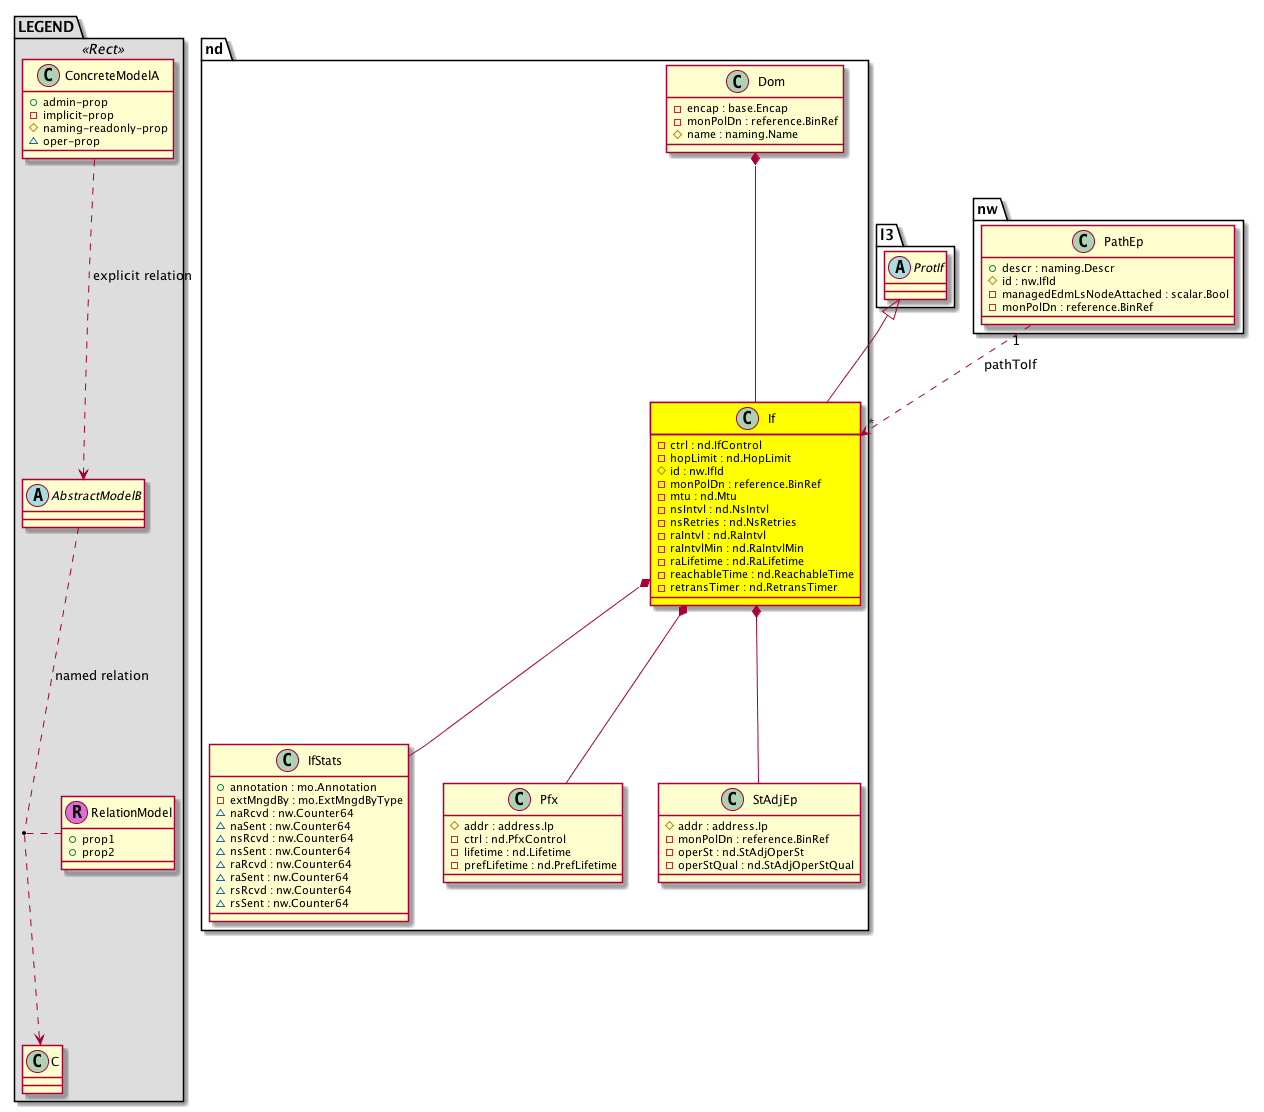Click the class icon beside PathEp
Viewport: 1264px width, 1112px height.
click(1083, 241)
